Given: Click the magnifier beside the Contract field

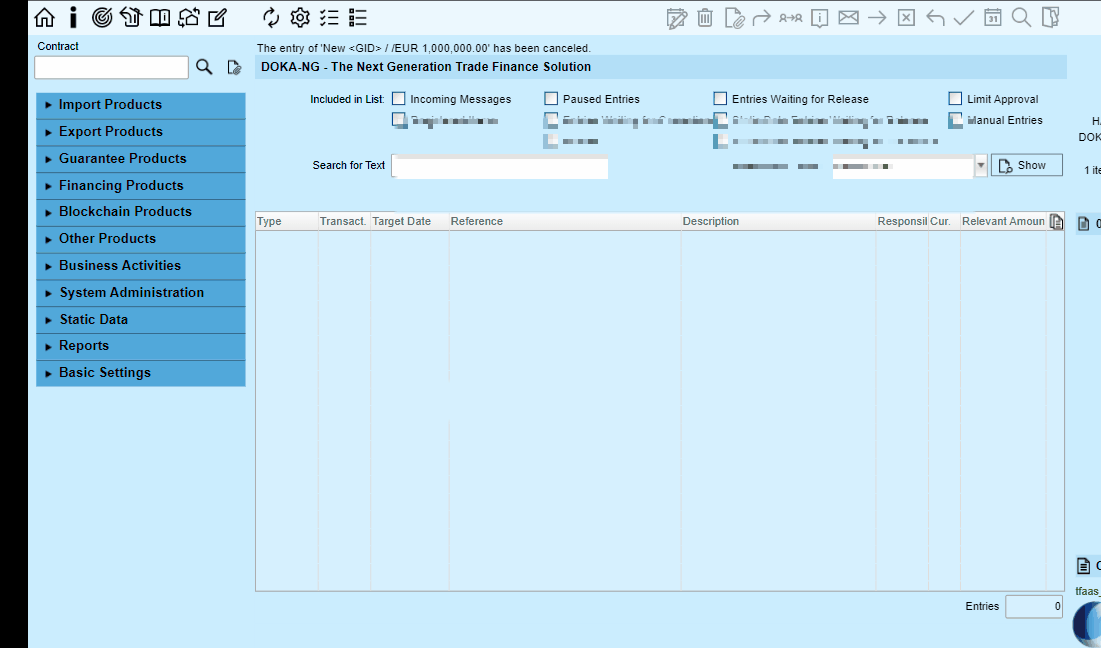Looking at the screenshot, I should click(204, 67).
